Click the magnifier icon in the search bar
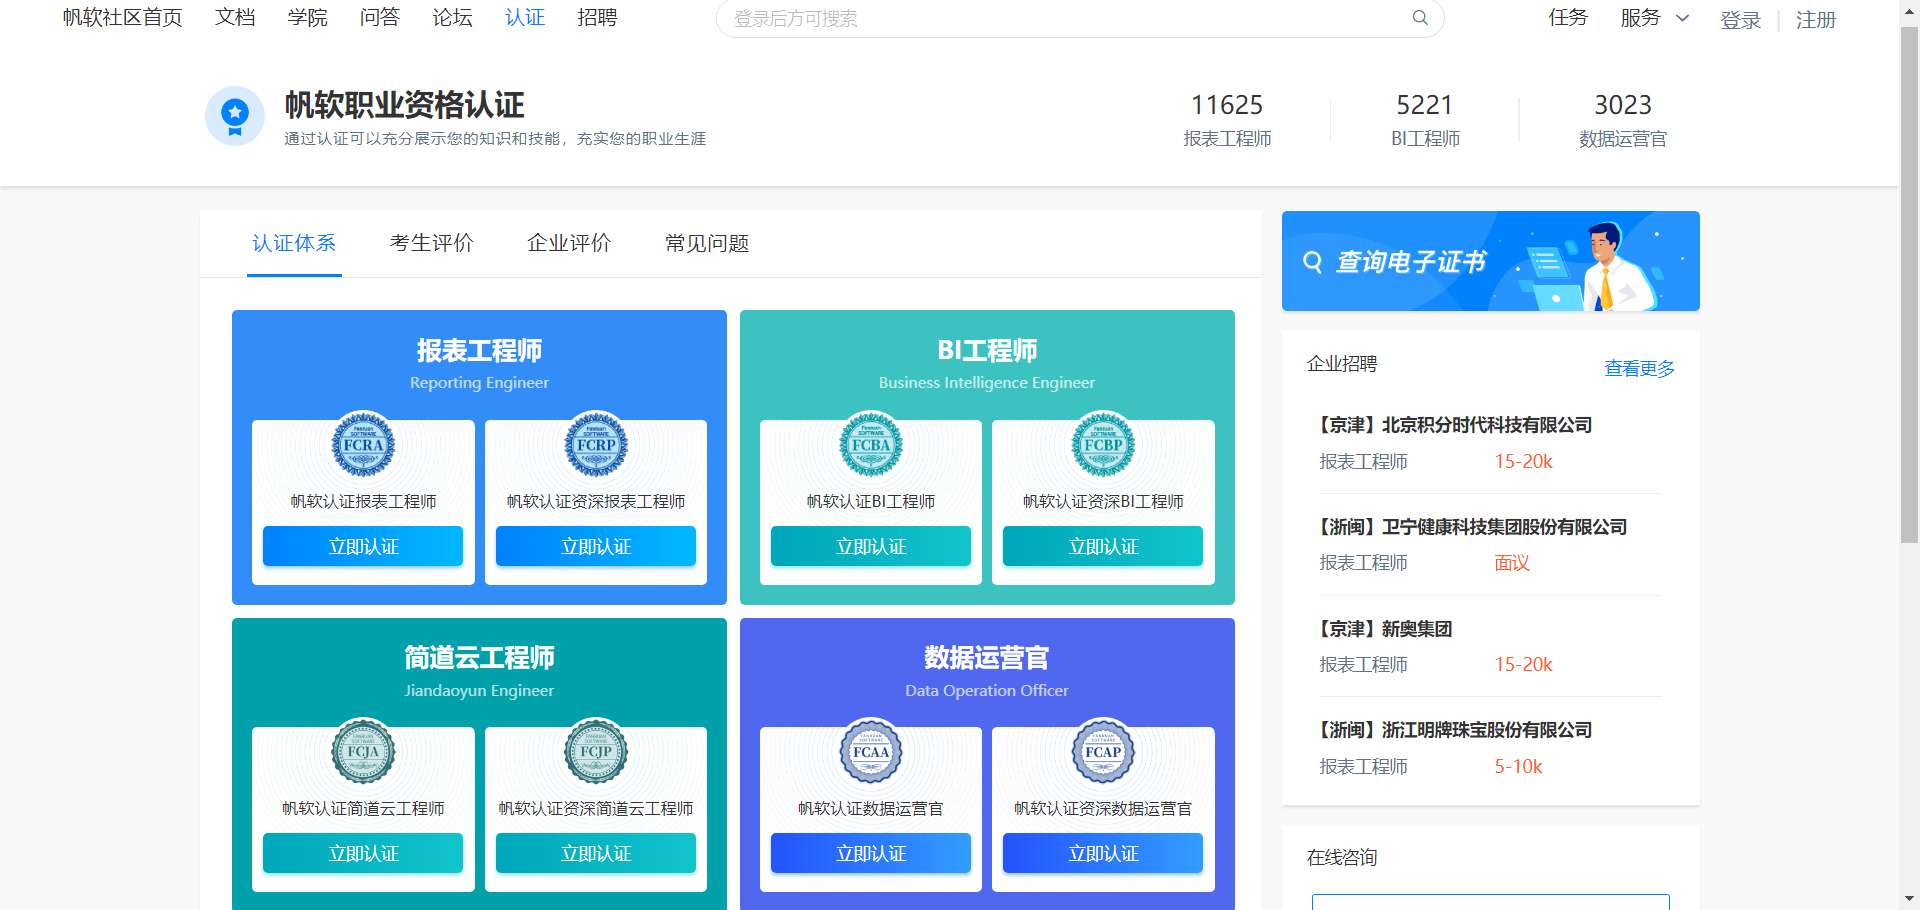This screenshot has height=910, width=1920. 1419,17
